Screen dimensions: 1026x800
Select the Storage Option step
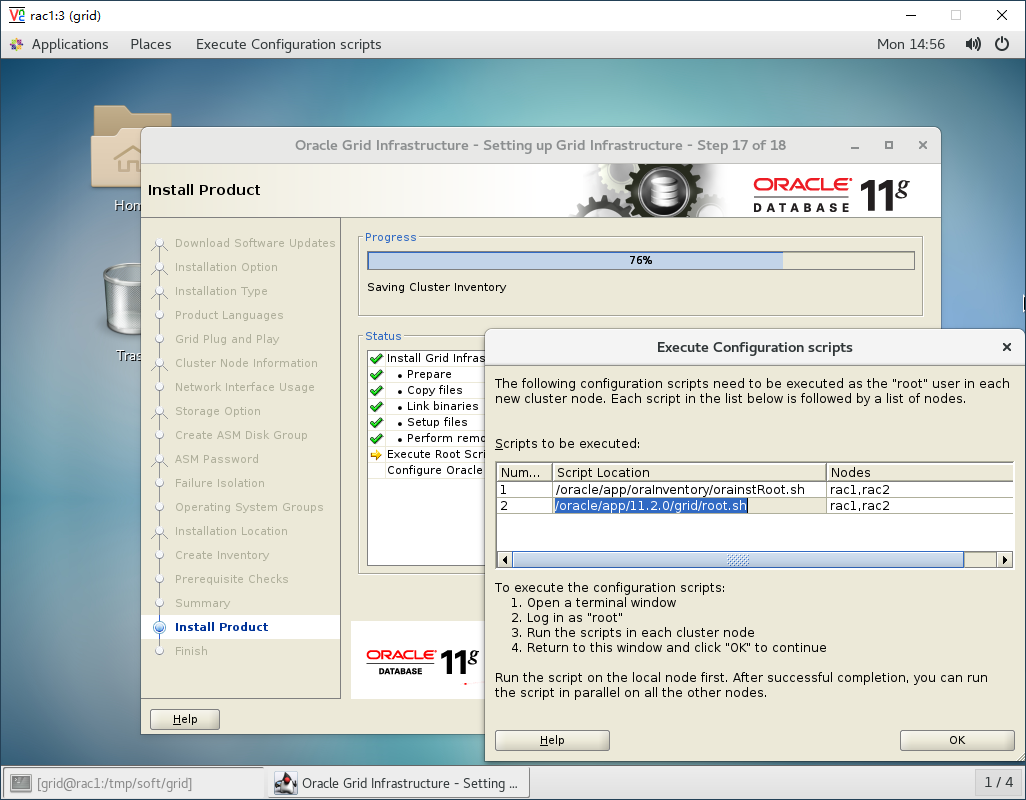click(x=217, y=411)
